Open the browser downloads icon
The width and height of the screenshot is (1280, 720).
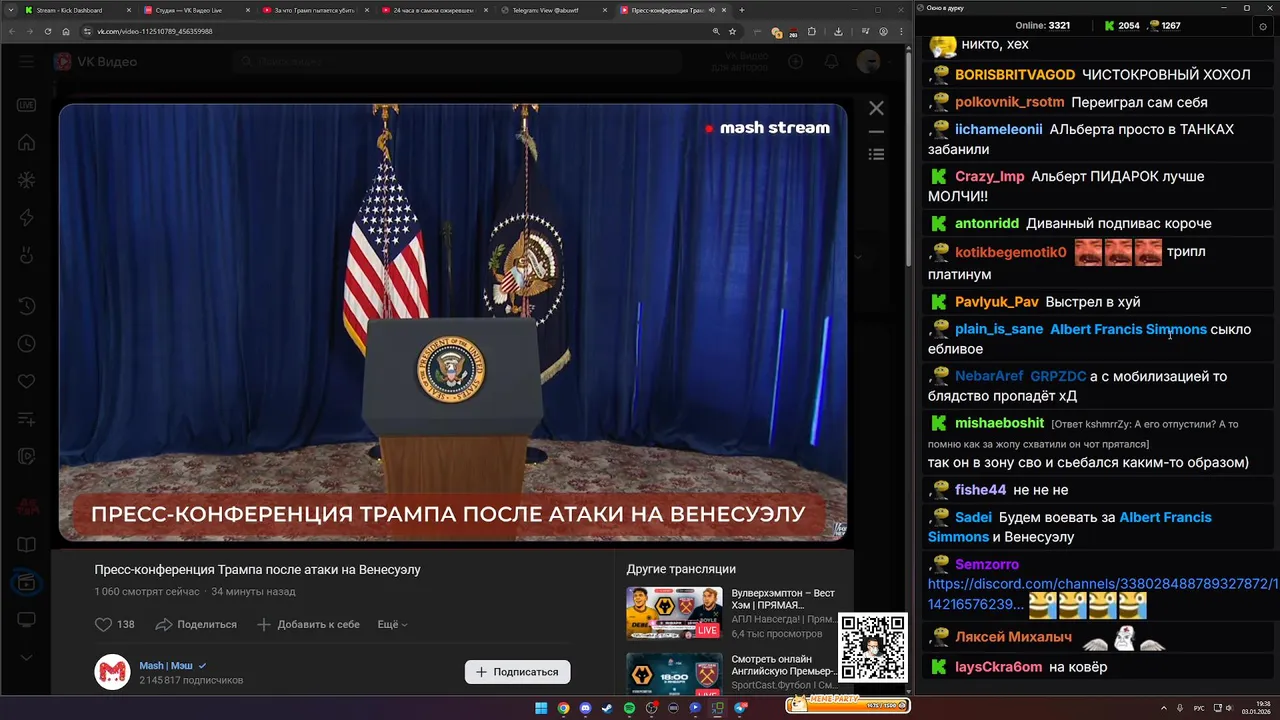(838, 31)
